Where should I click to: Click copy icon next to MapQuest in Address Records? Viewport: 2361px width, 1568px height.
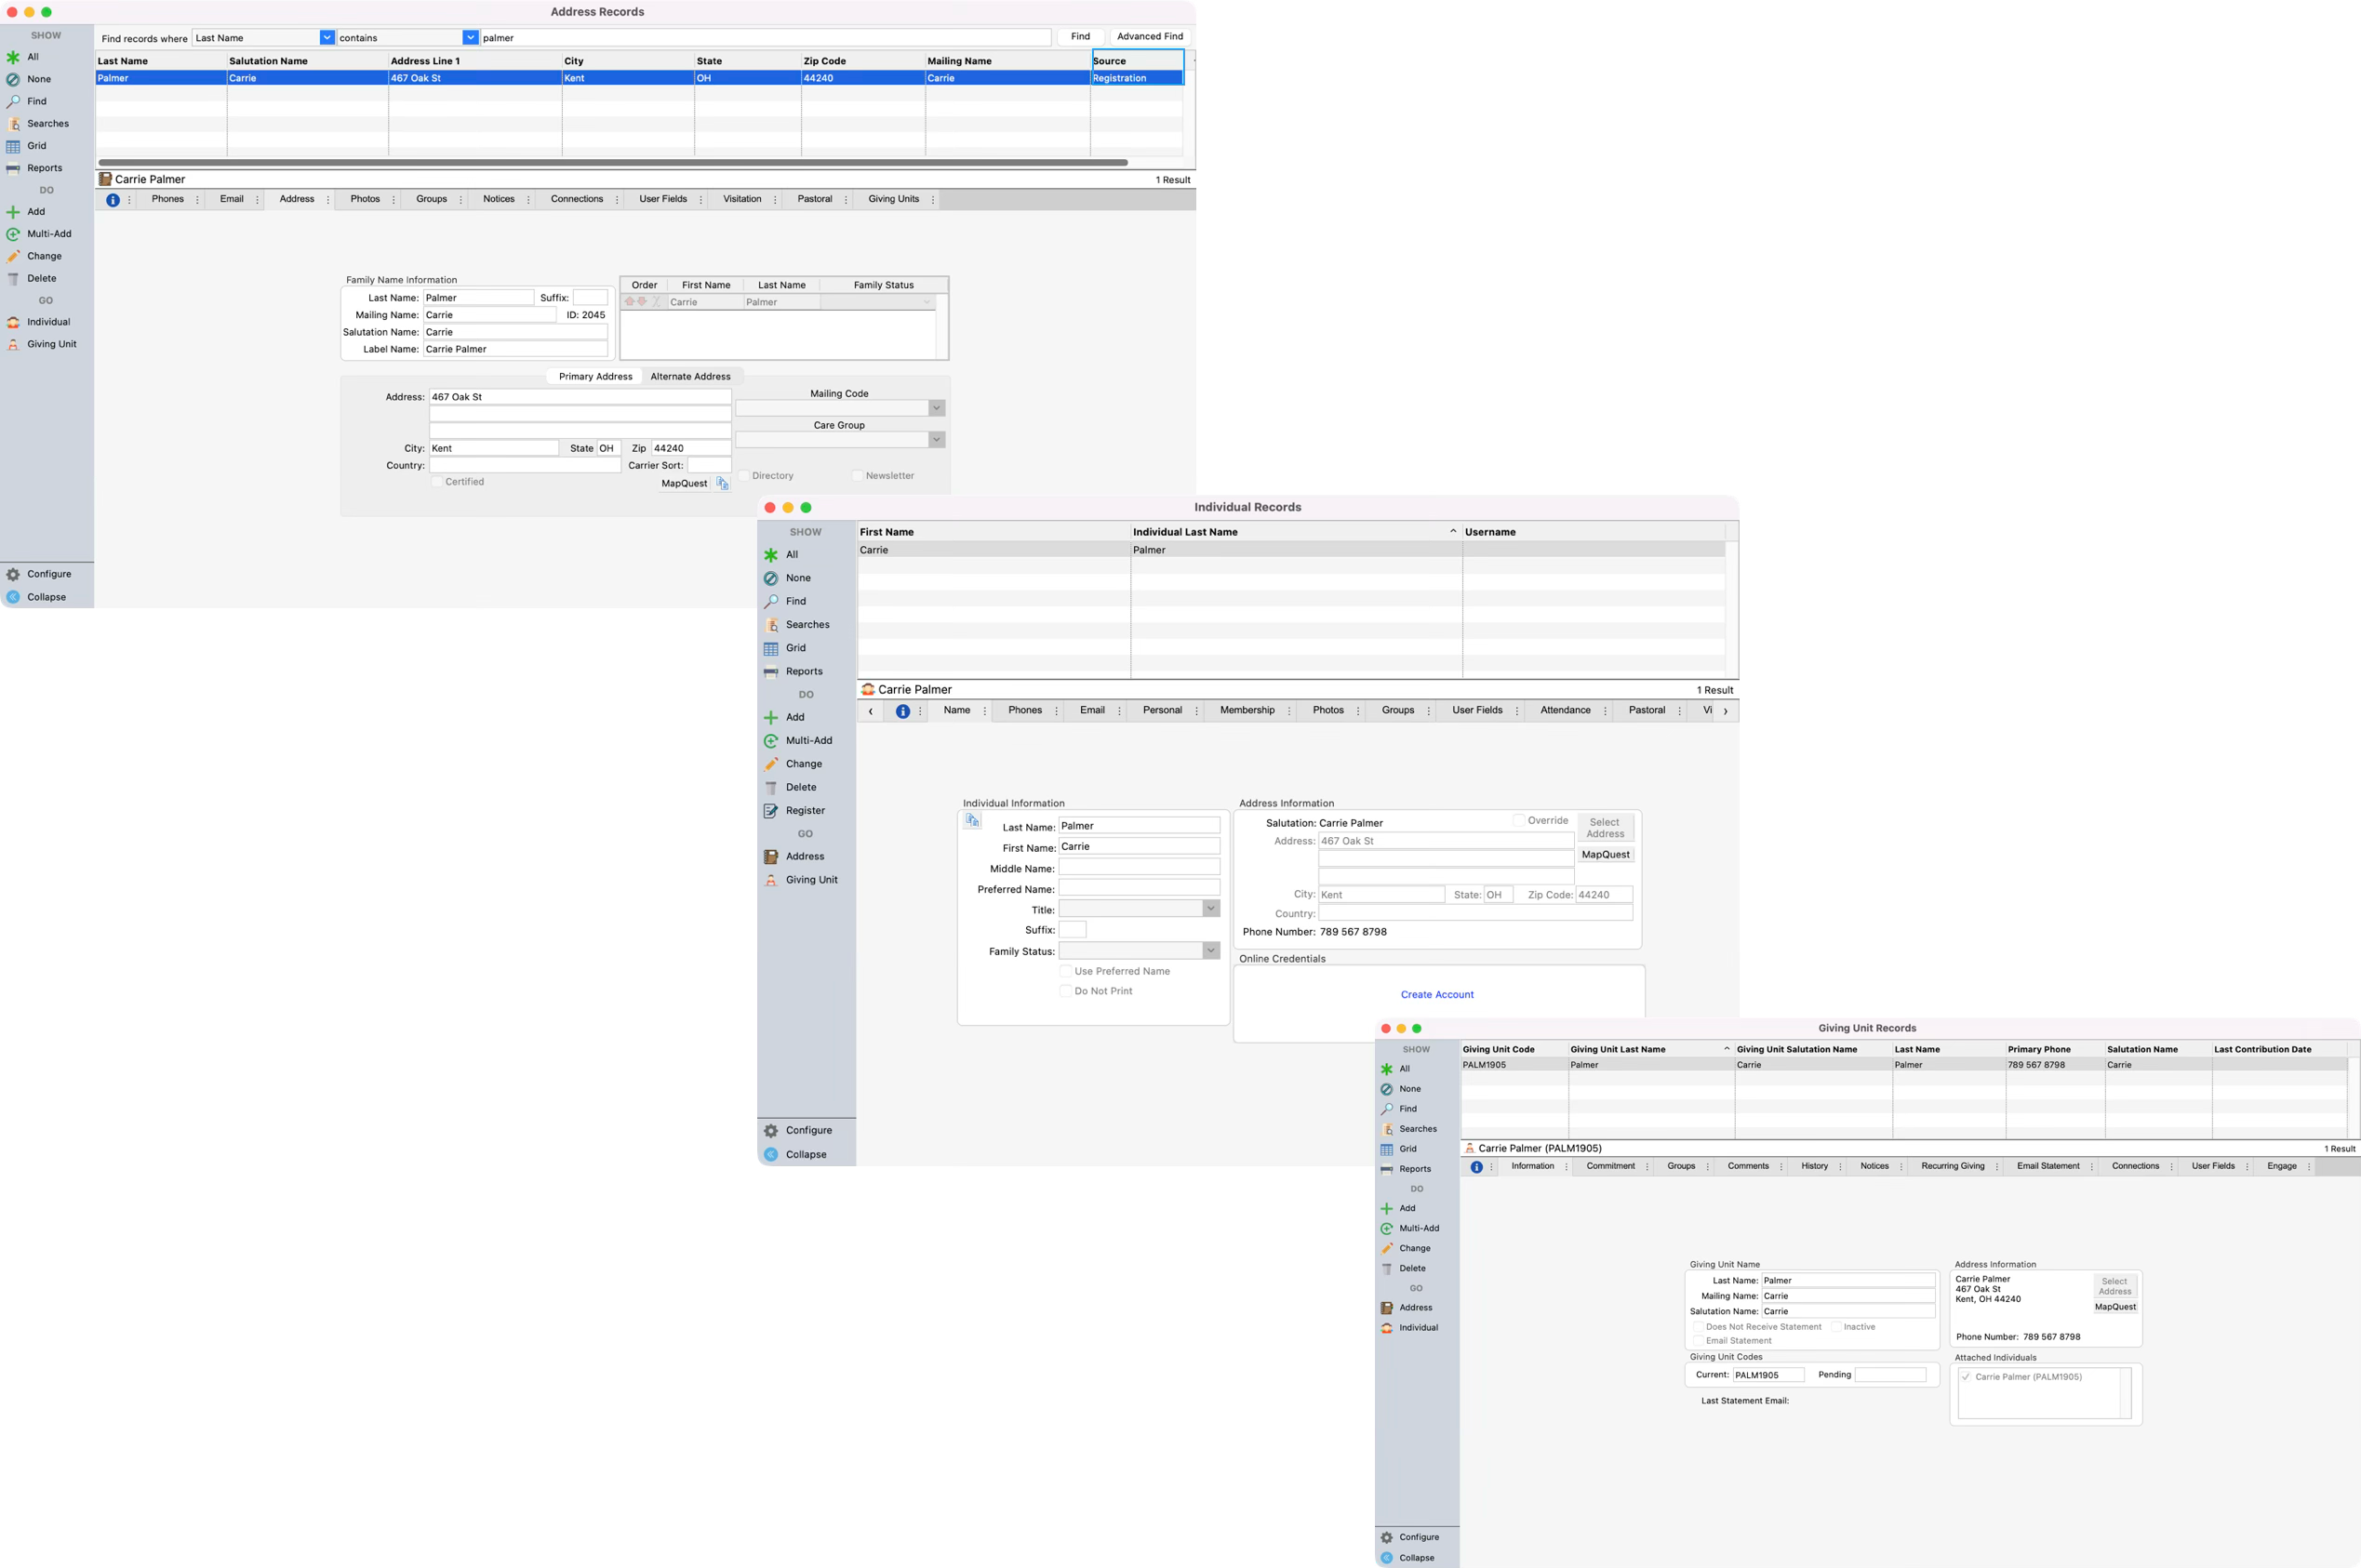[723, 484]
